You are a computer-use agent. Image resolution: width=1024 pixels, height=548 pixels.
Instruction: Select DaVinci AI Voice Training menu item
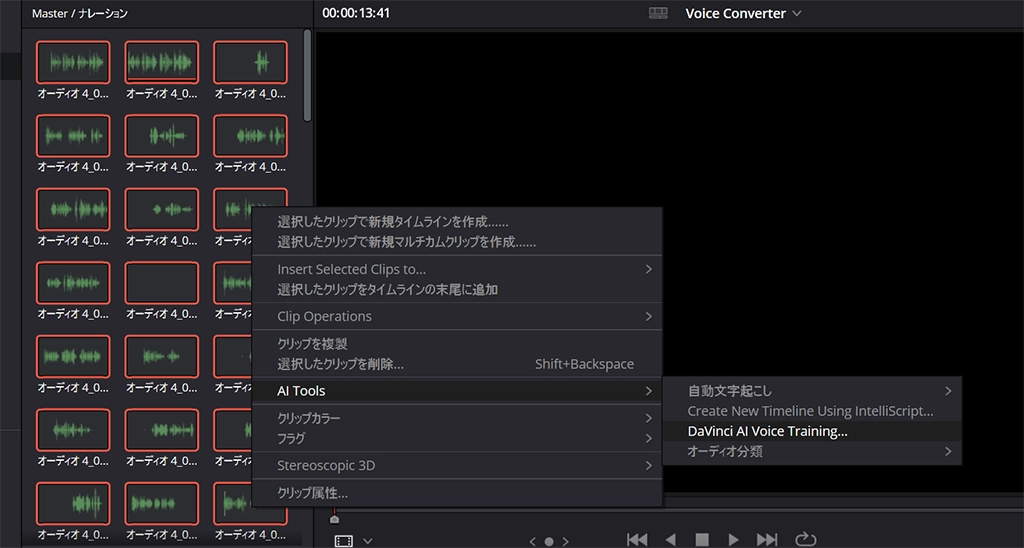pos(767,431)
